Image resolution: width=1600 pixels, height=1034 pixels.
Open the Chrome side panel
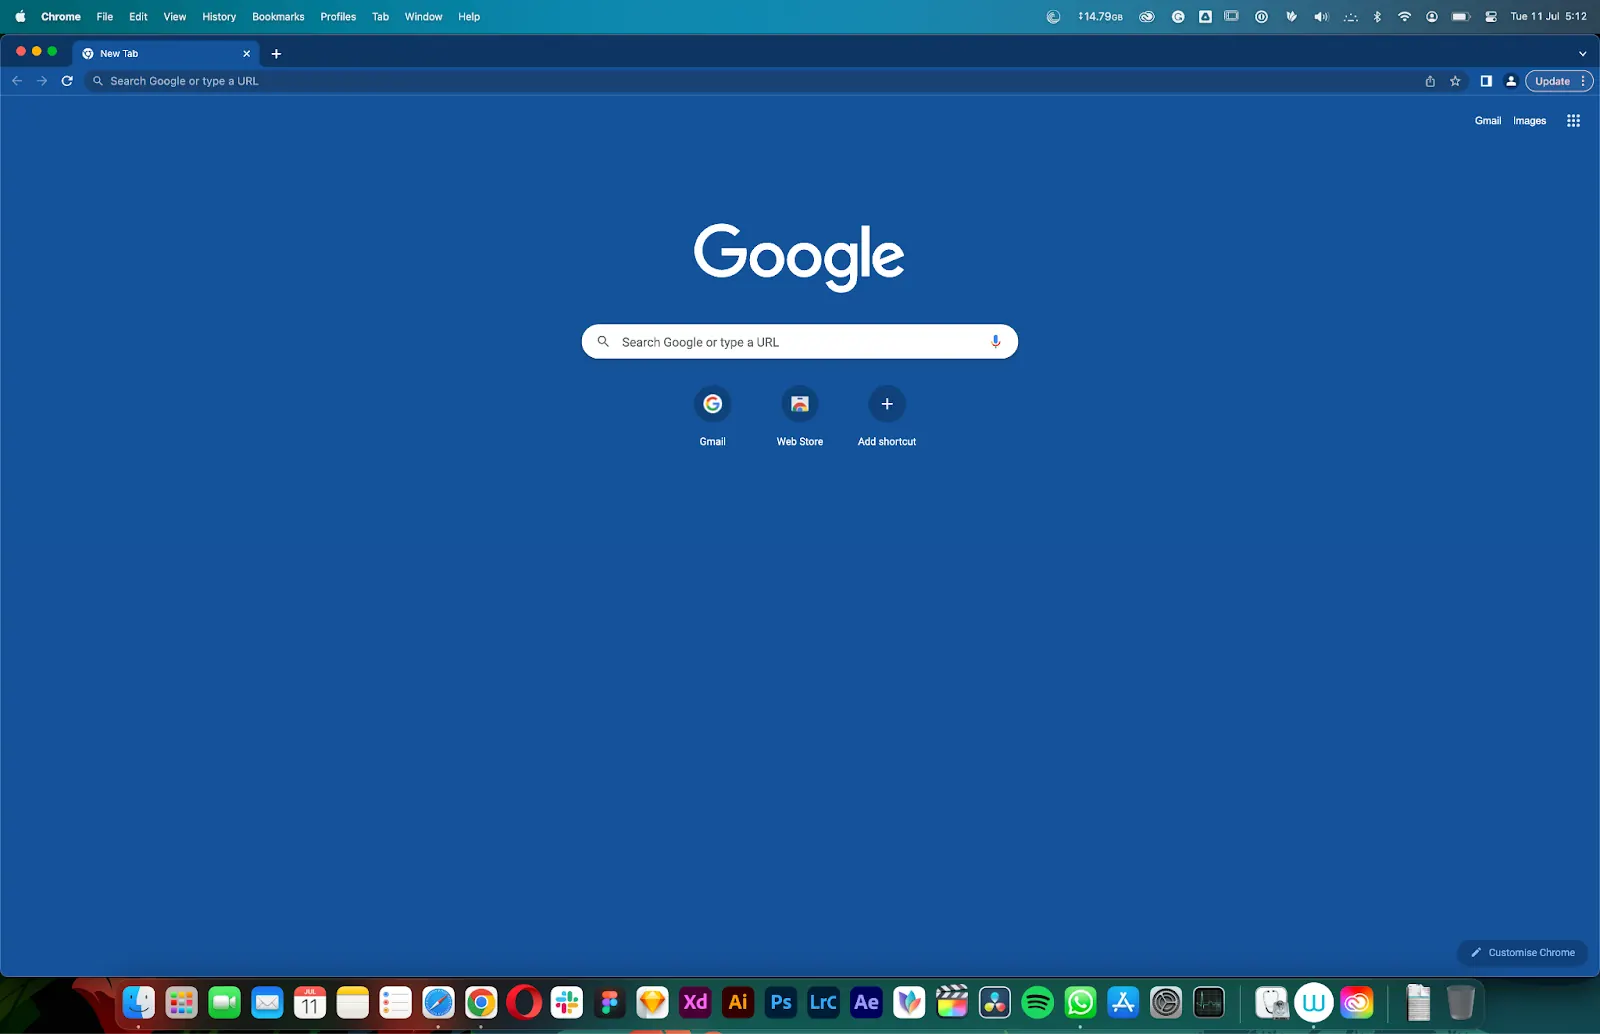[1486, 81]
